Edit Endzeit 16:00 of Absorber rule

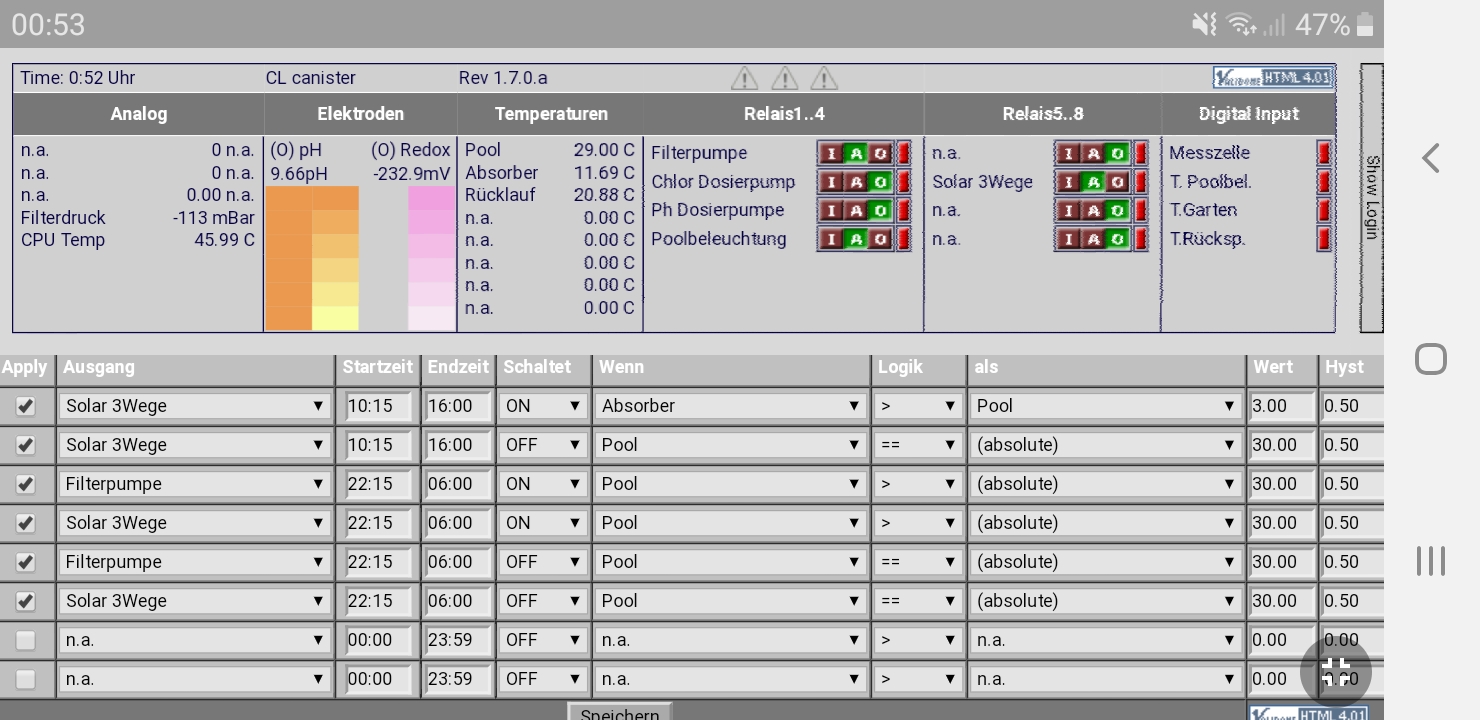coord(457,406)
